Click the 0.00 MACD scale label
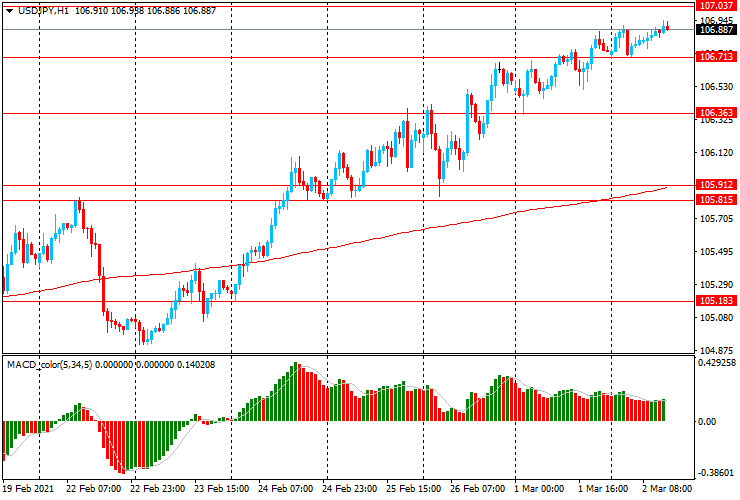740x500 pixels. click(x=707, y=422)
